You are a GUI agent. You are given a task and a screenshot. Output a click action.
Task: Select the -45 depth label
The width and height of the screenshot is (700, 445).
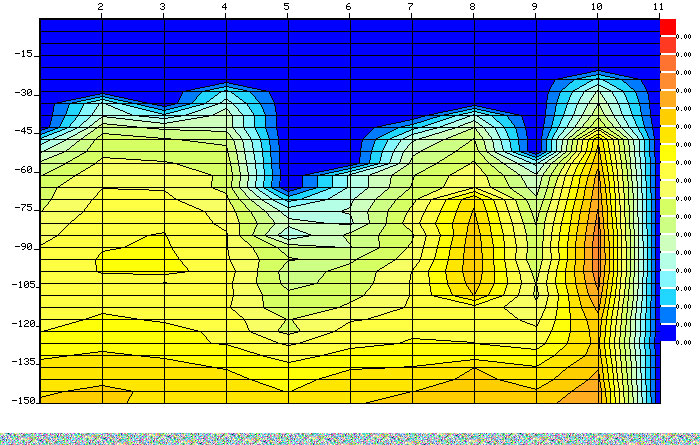click(26, 132)
